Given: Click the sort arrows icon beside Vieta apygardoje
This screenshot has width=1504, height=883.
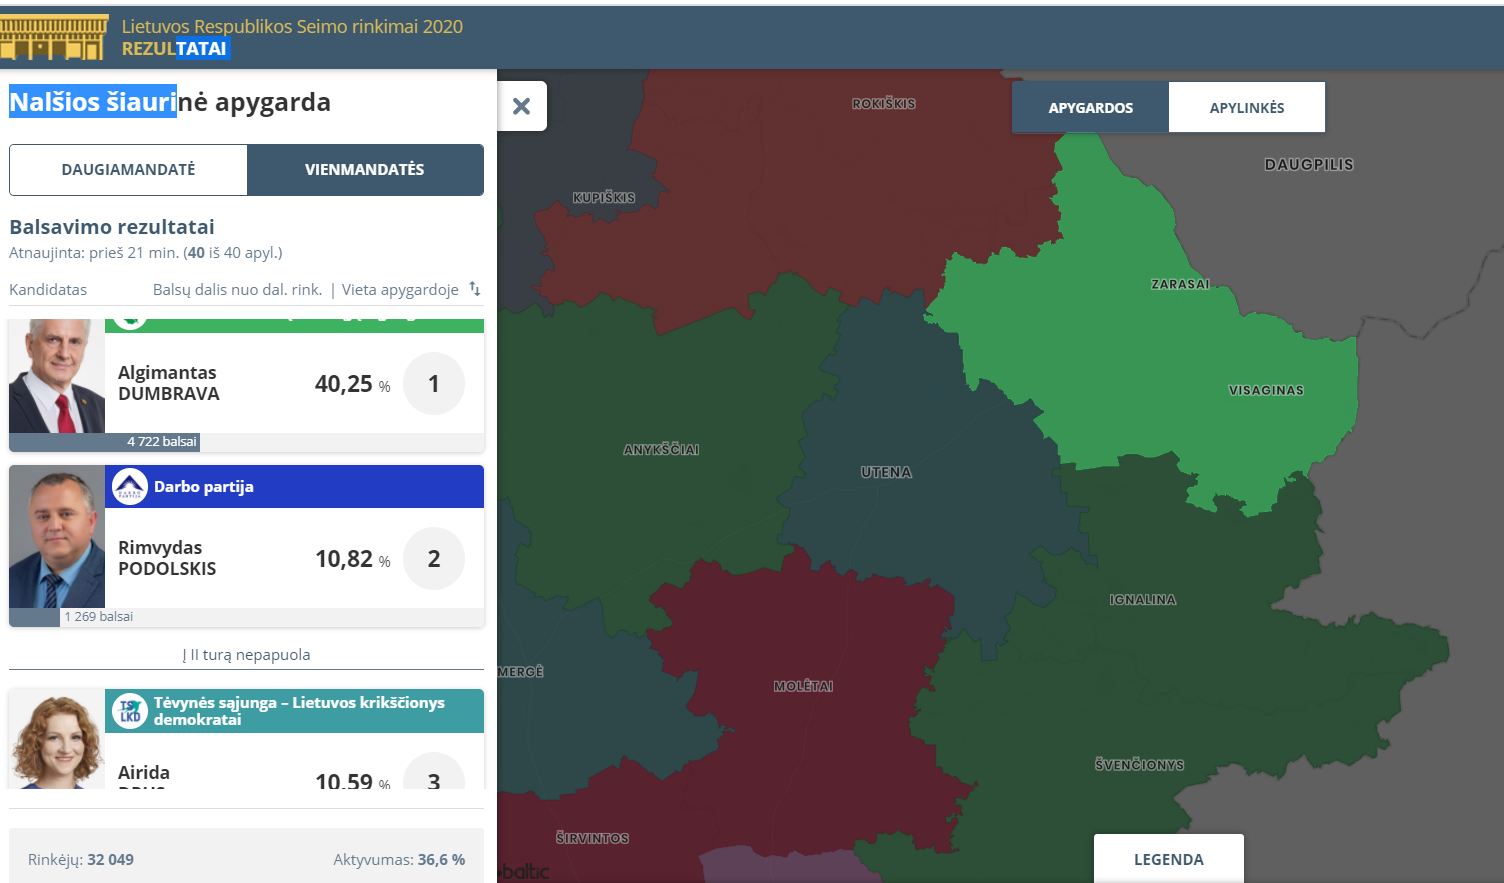Looking at the screenshot, I should pos(475,289).
